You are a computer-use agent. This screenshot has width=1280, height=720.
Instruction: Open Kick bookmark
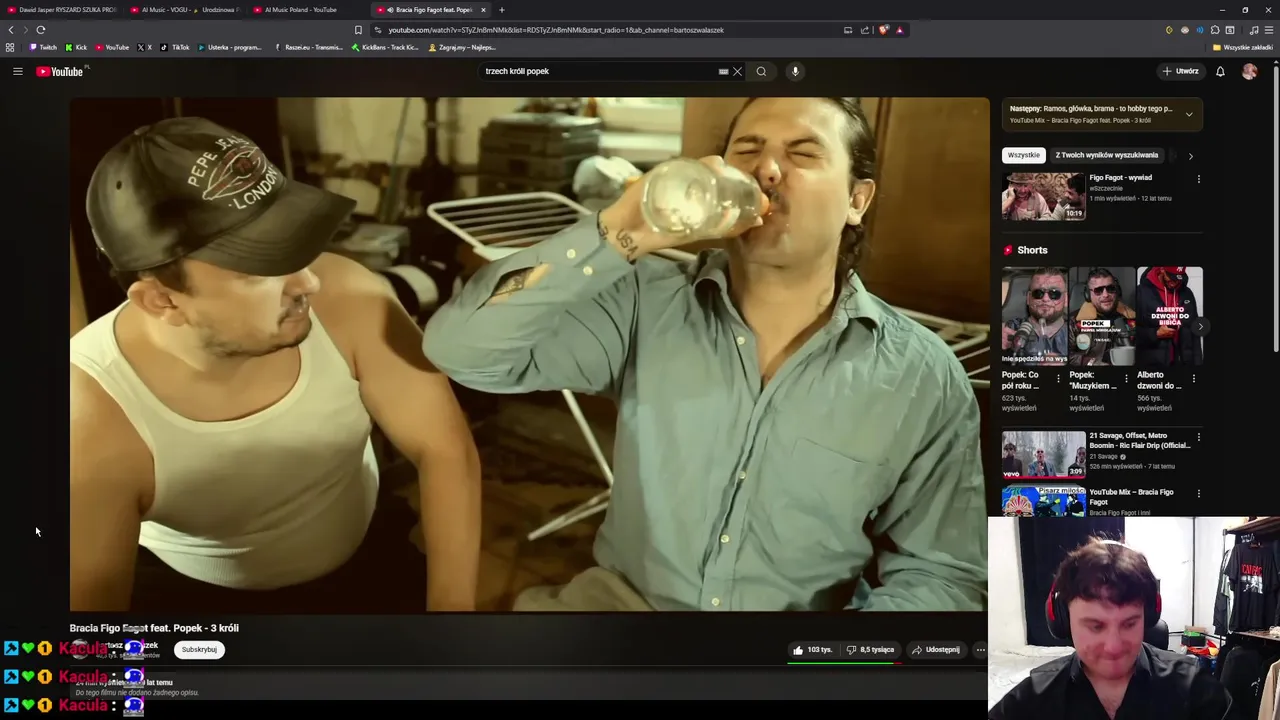[x=76, y=47]
